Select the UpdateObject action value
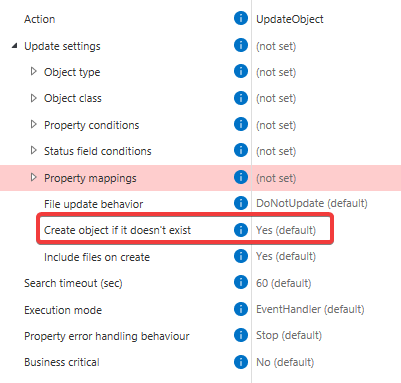 290,19
